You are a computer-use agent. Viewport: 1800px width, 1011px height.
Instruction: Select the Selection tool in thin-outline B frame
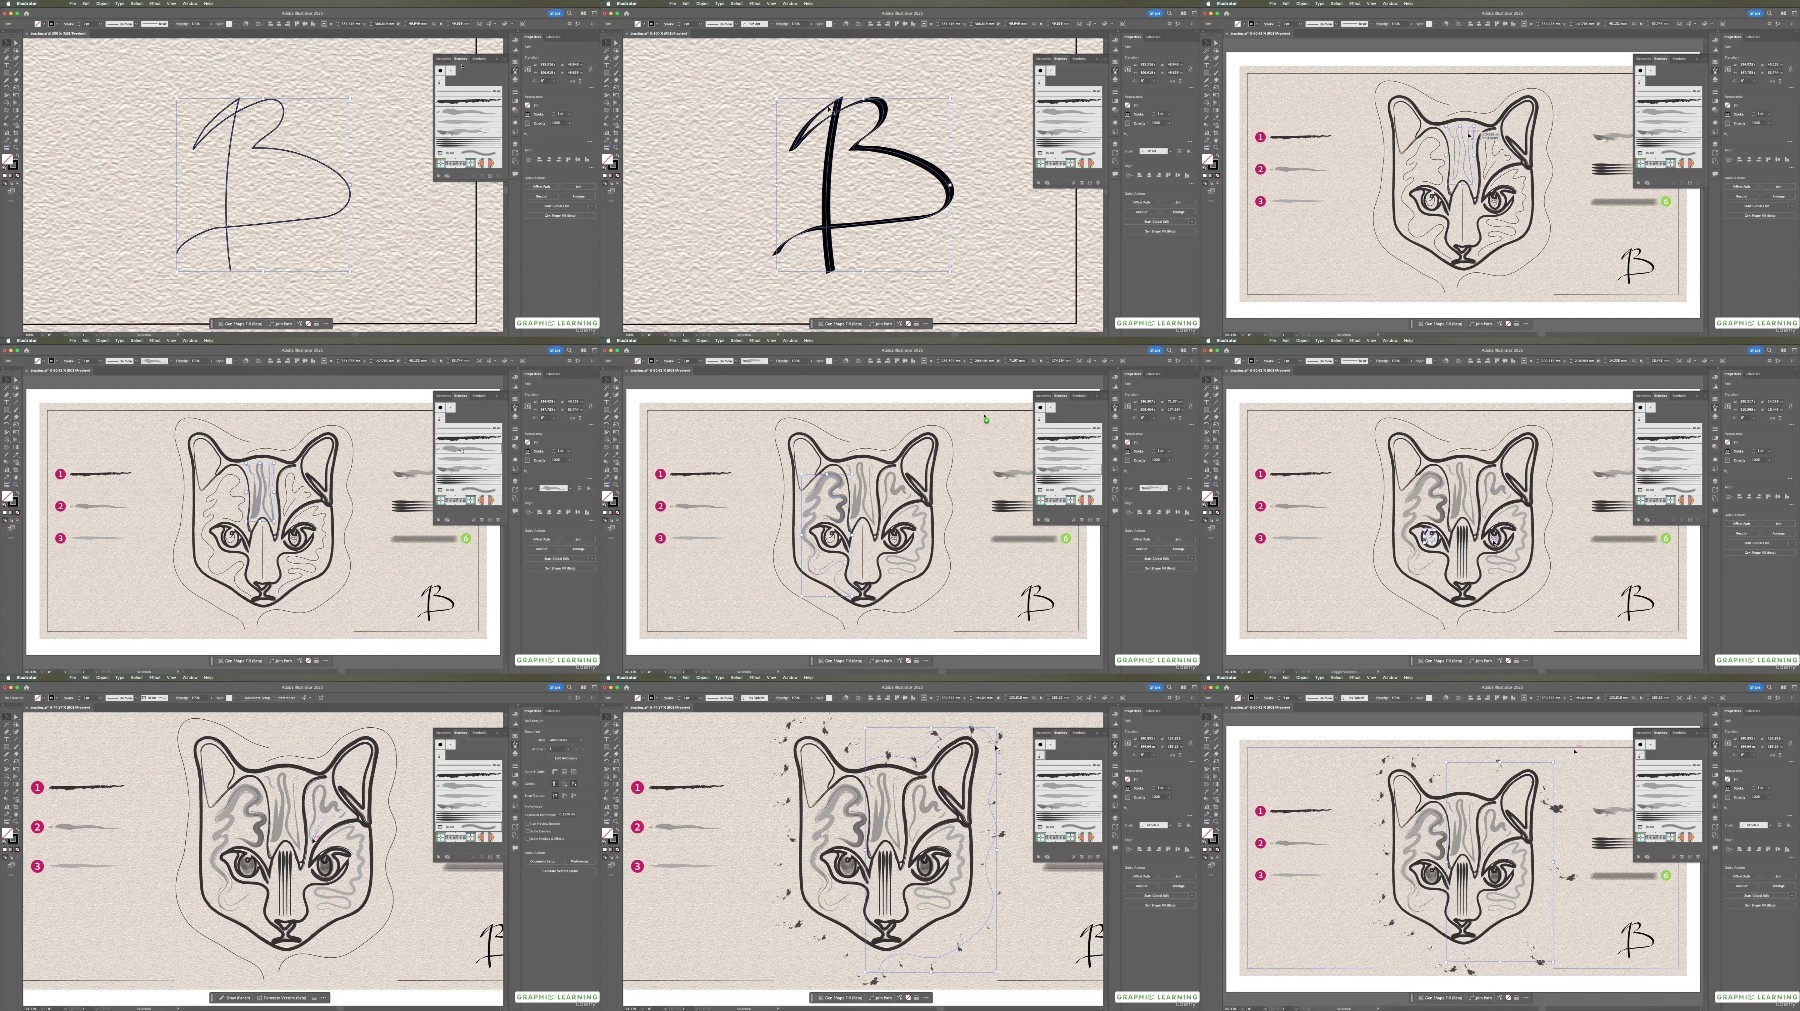(x=6, y=43)
